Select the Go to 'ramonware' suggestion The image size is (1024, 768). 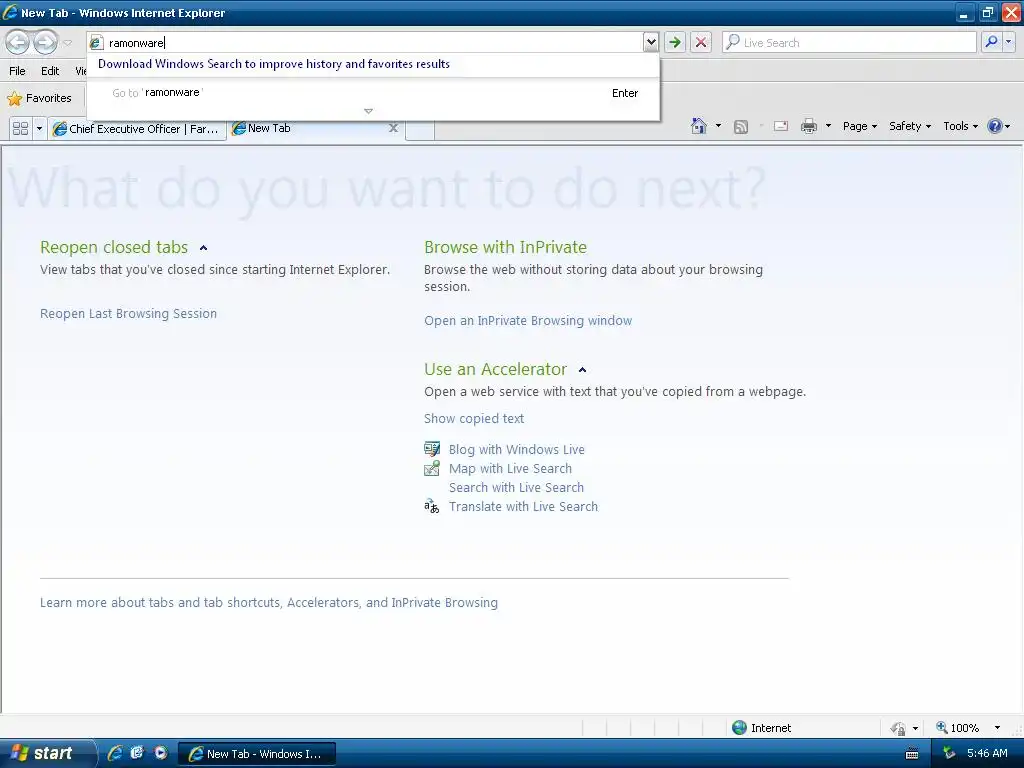[373, 93]
